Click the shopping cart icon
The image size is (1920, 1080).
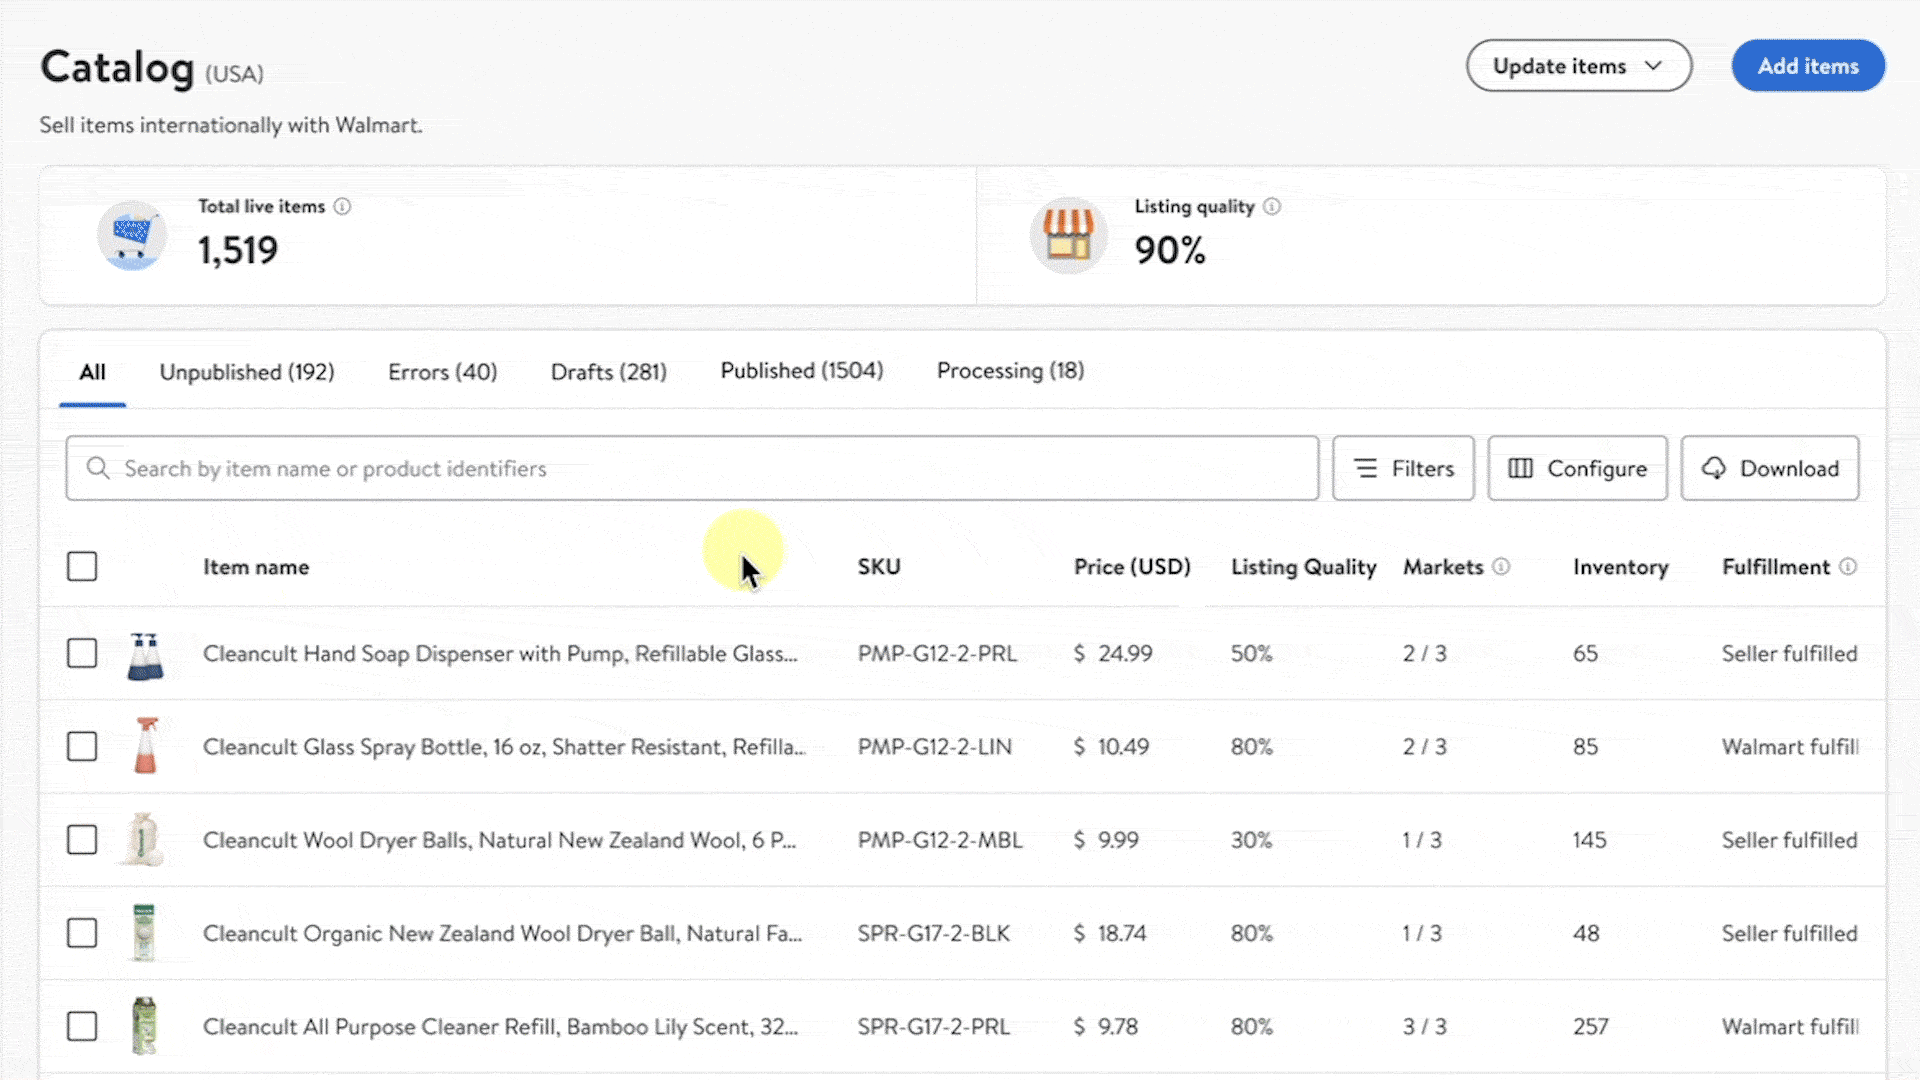pyautogui.click(x=132, y=236)
